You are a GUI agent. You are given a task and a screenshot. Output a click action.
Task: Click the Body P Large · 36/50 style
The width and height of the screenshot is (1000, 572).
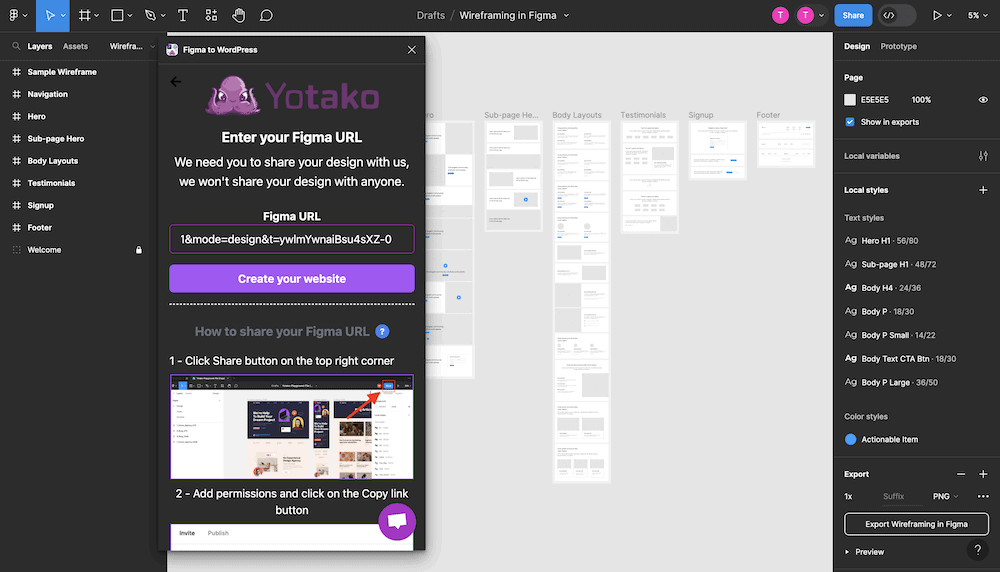(x=891, y=382)
